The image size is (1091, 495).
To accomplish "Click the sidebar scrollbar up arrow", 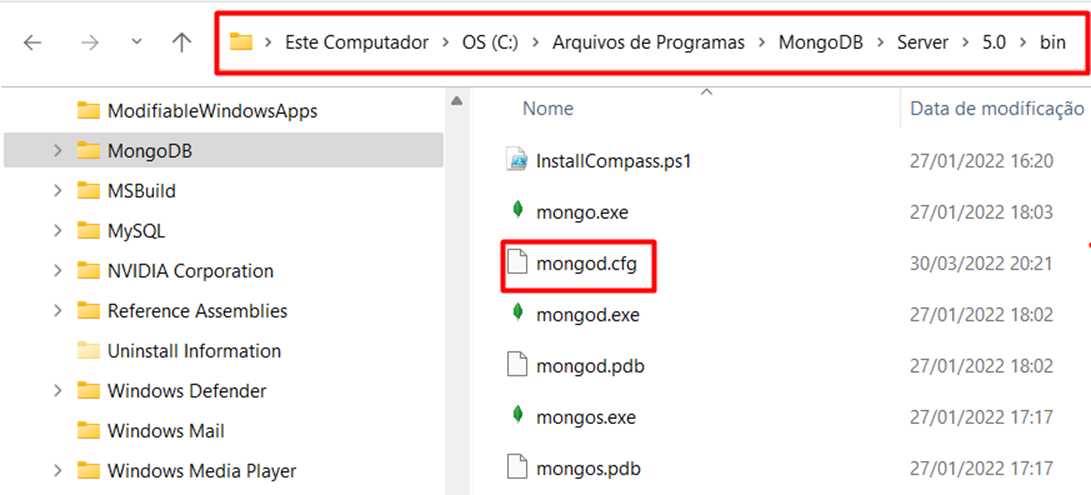I will [x=457, y=101].
